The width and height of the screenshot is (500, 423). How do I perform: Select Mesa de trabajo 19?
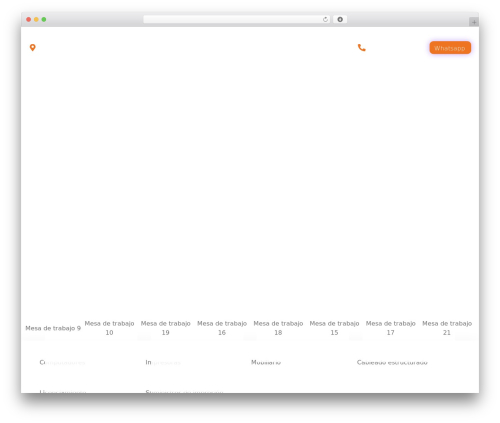tap(166, 328)
